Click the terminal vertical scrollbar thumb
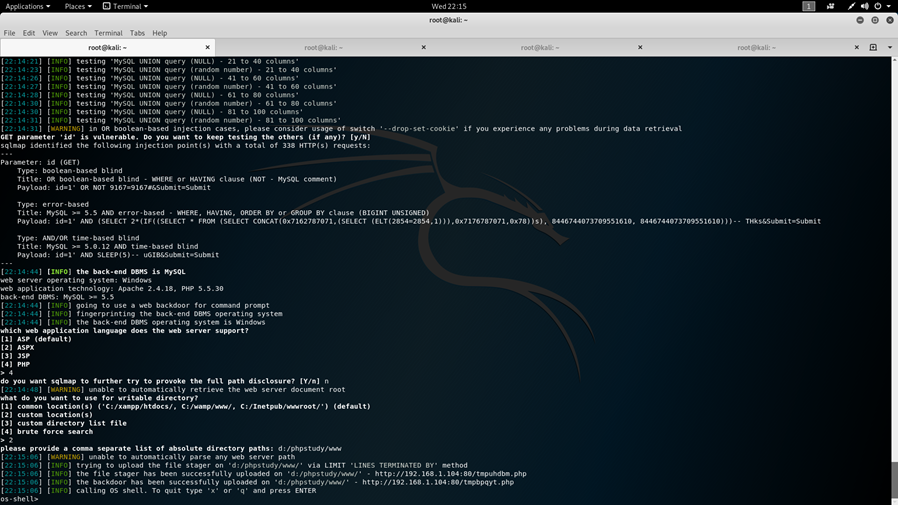This screenshot has width=898, height=505. coord(895,480)
